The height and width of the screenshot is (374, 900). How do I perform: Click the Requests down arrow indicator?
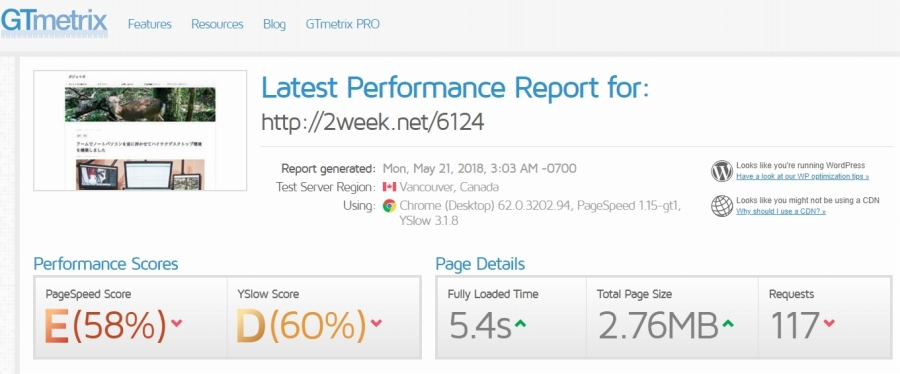click(829, 323)
